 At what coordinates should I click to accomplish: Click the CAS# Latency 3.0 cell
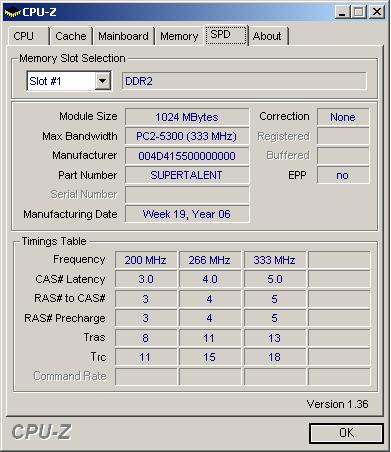(146, 279)
